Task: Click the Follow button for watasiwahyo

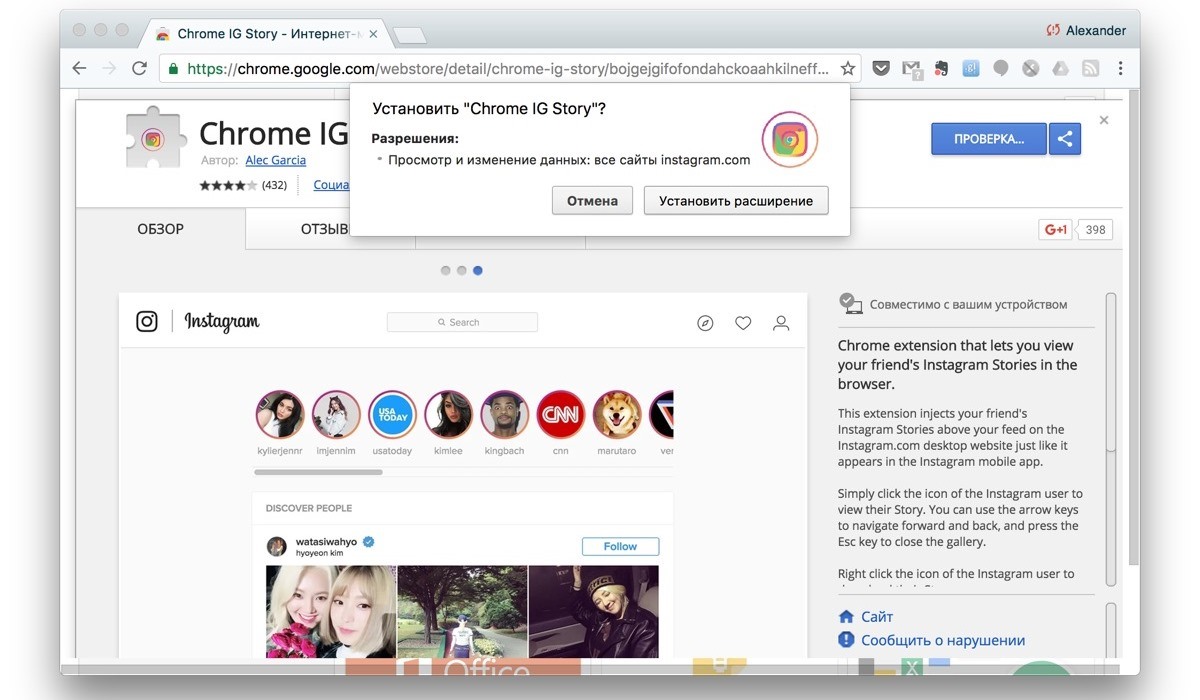Action: coord(620,546)
